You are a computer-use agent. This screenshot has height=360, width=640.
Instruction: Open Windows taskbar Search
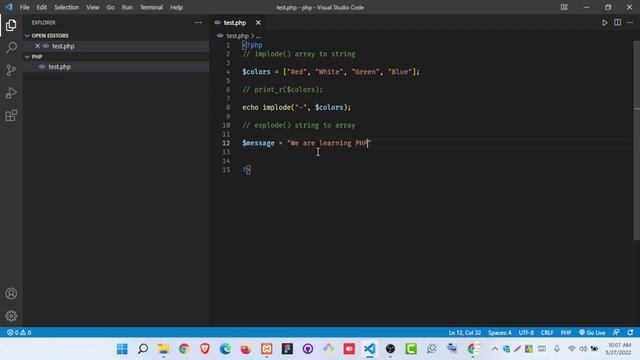[x=143, y=349]
